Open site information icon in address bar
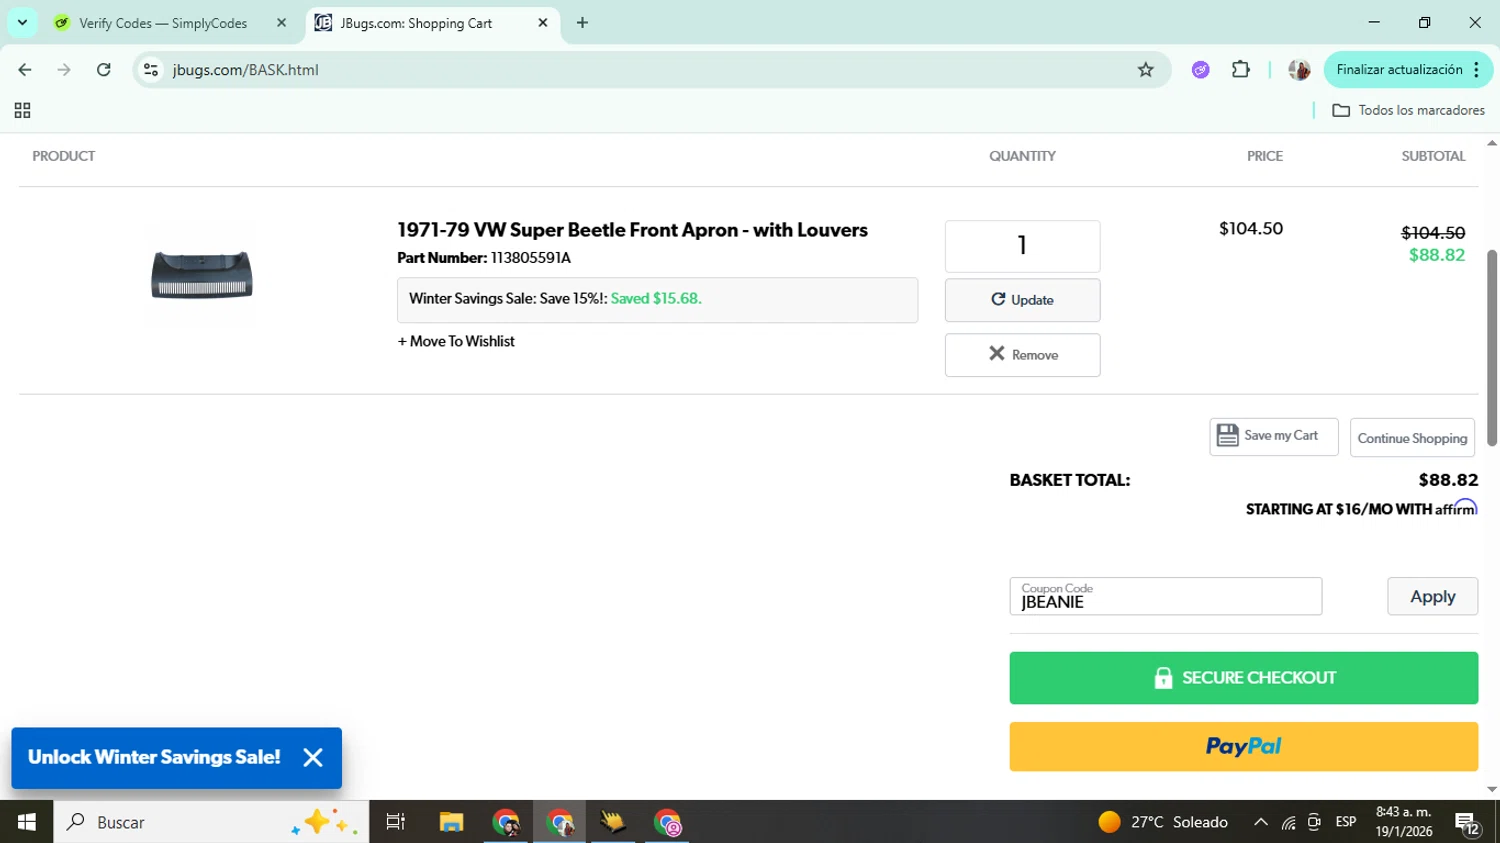 pyautogui.click(x=151, y=70)
